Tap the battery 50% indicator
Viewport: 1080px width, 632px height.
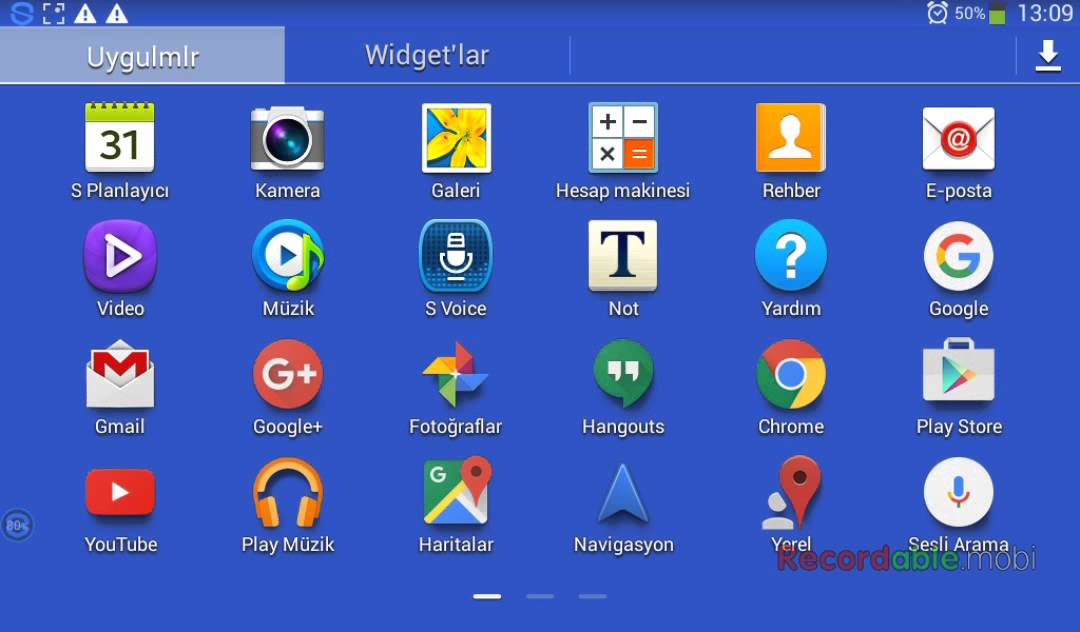pyautogui.click(x=979, y=13)
